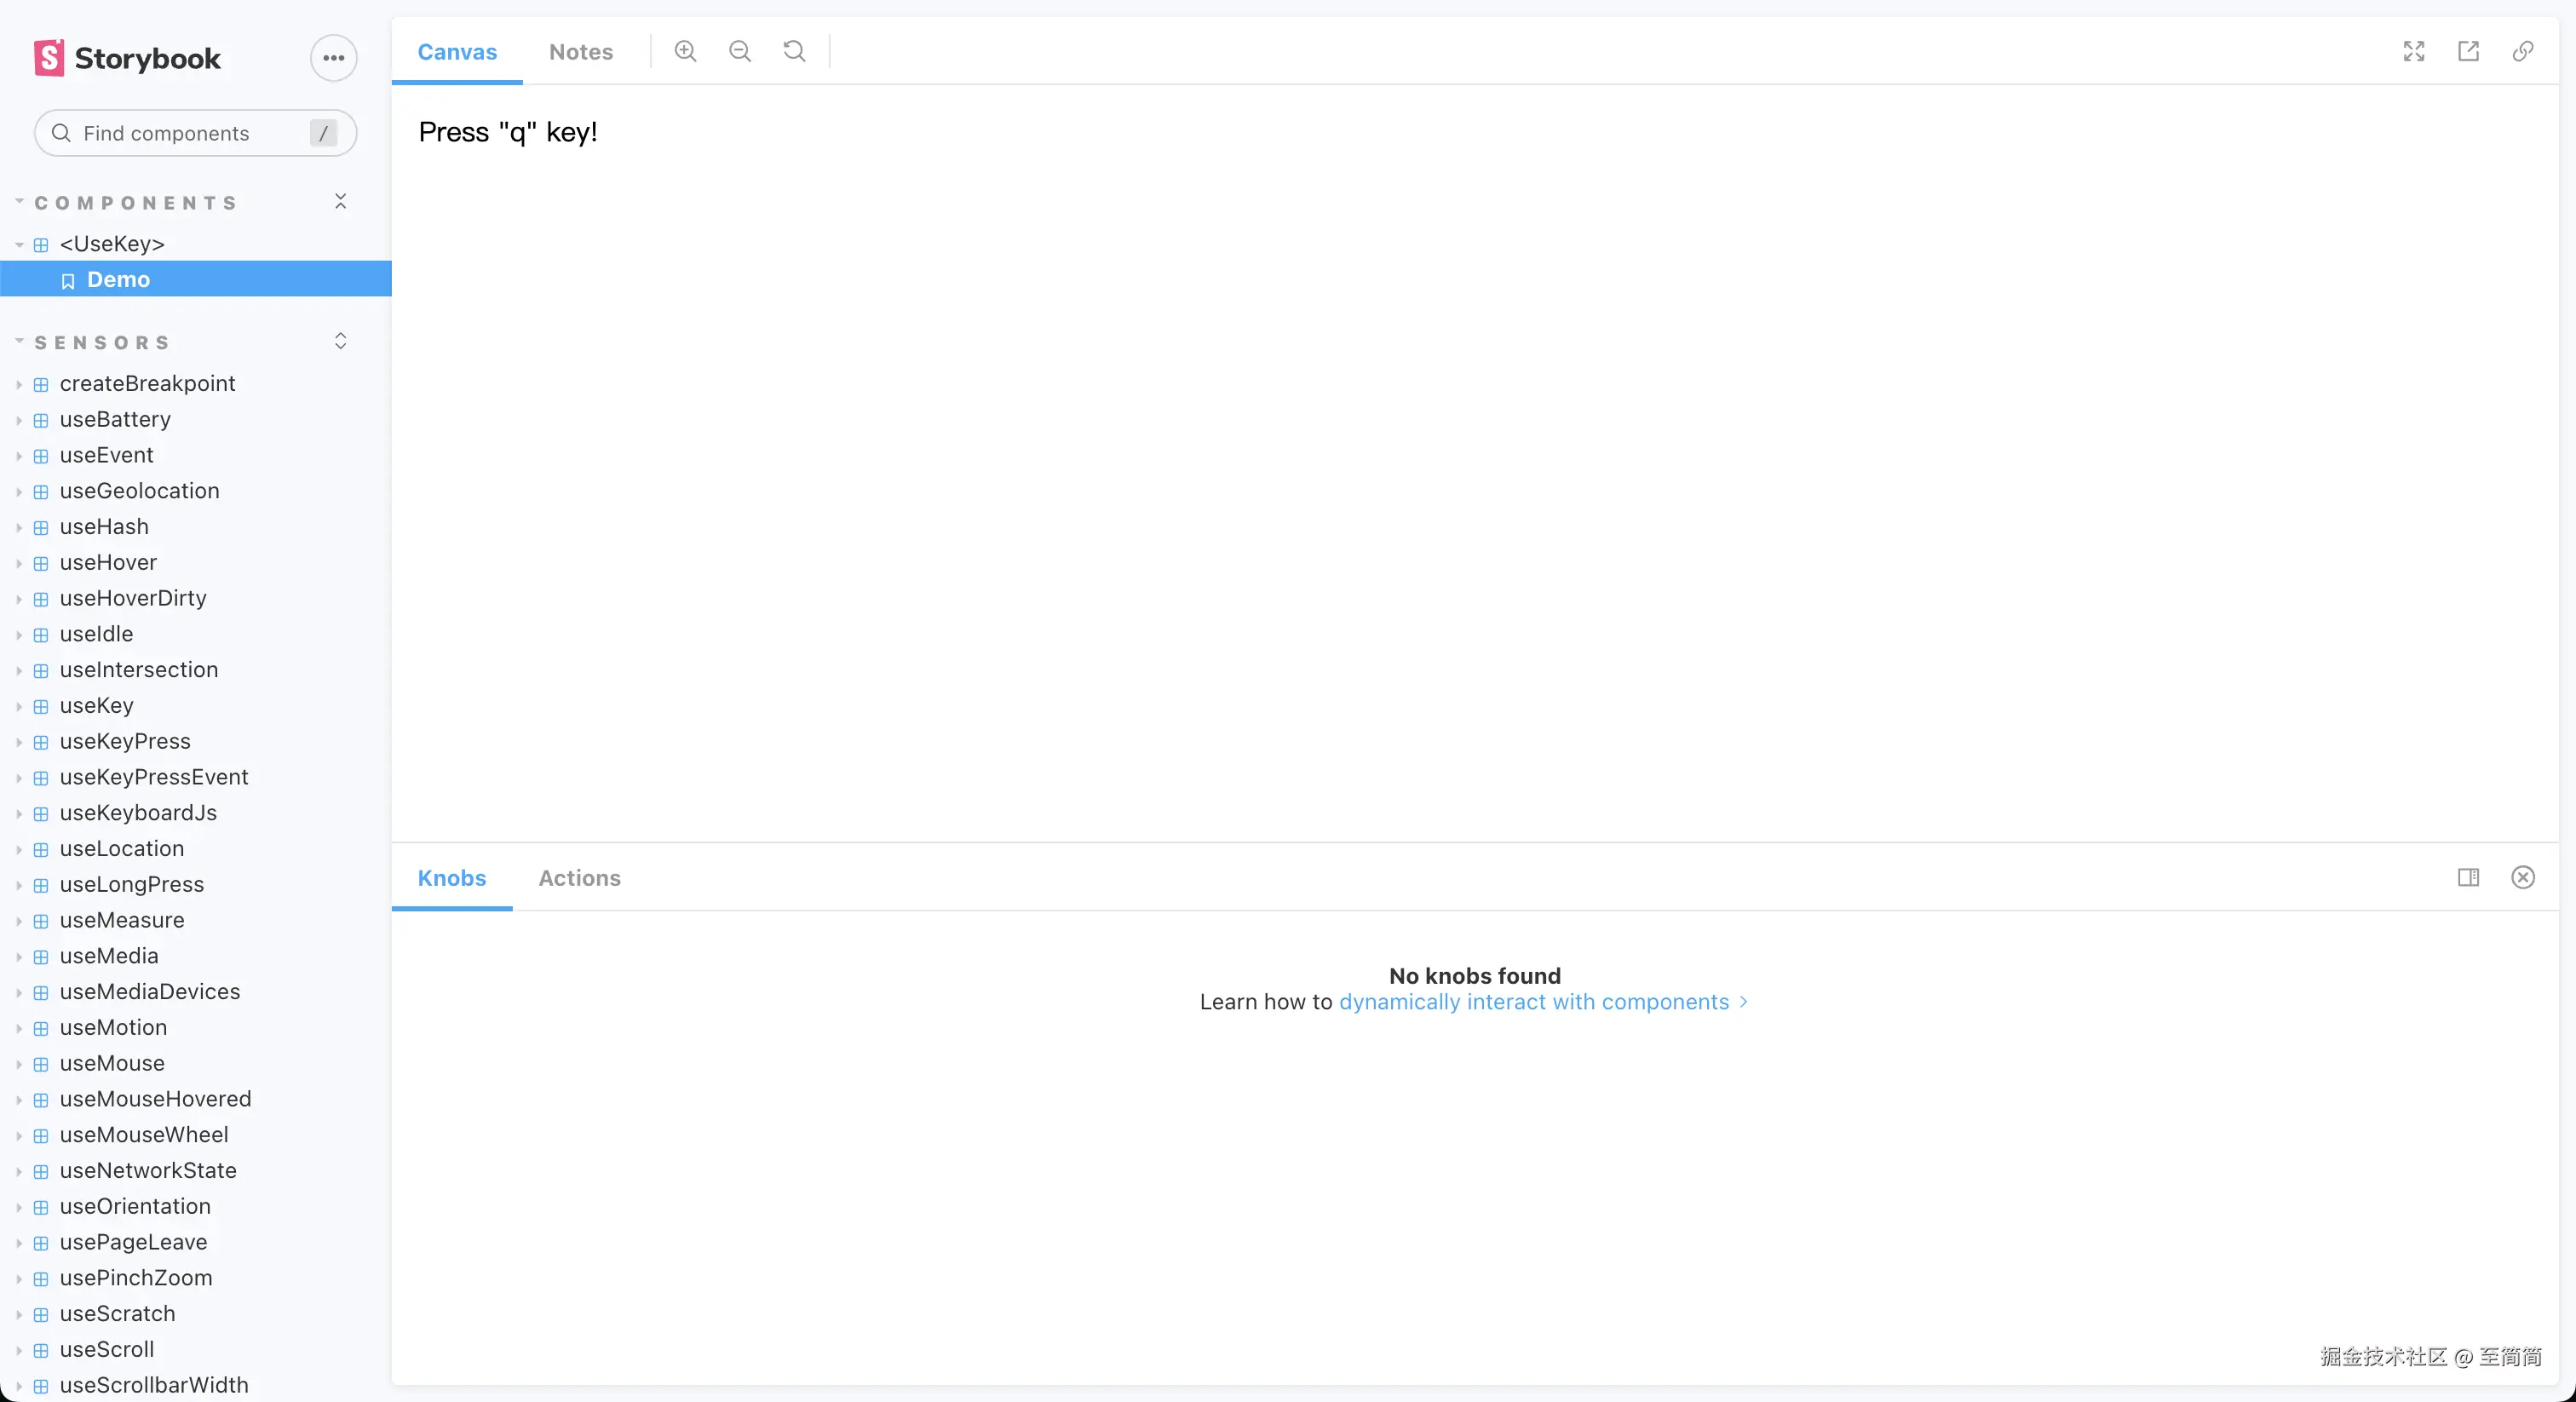Switch to the Notes tab
2576x1402 pixels.
coord(580,52)
